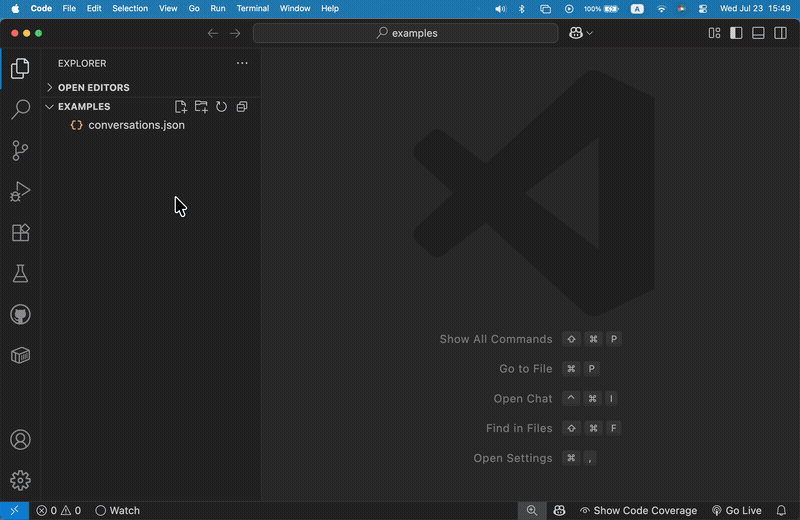800x520 pixels.
Task: Open the Terminal menu
Action: click(x=253, y=9)
